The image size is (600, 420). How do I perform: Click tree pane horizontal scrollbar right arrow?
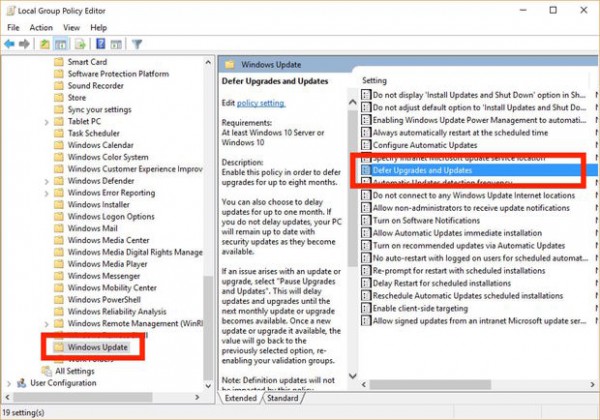[x=197, y=397]
